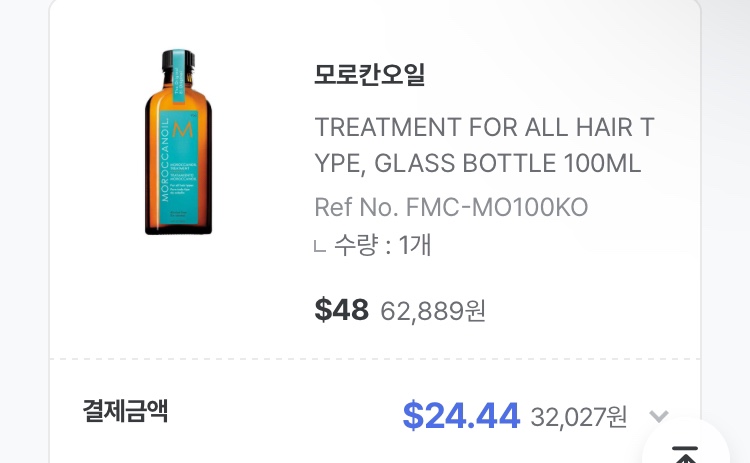This screenshot has height=463, width=750.
Task: Tap the 수량 : 1개 quantity line
Action: pos(382,245)
